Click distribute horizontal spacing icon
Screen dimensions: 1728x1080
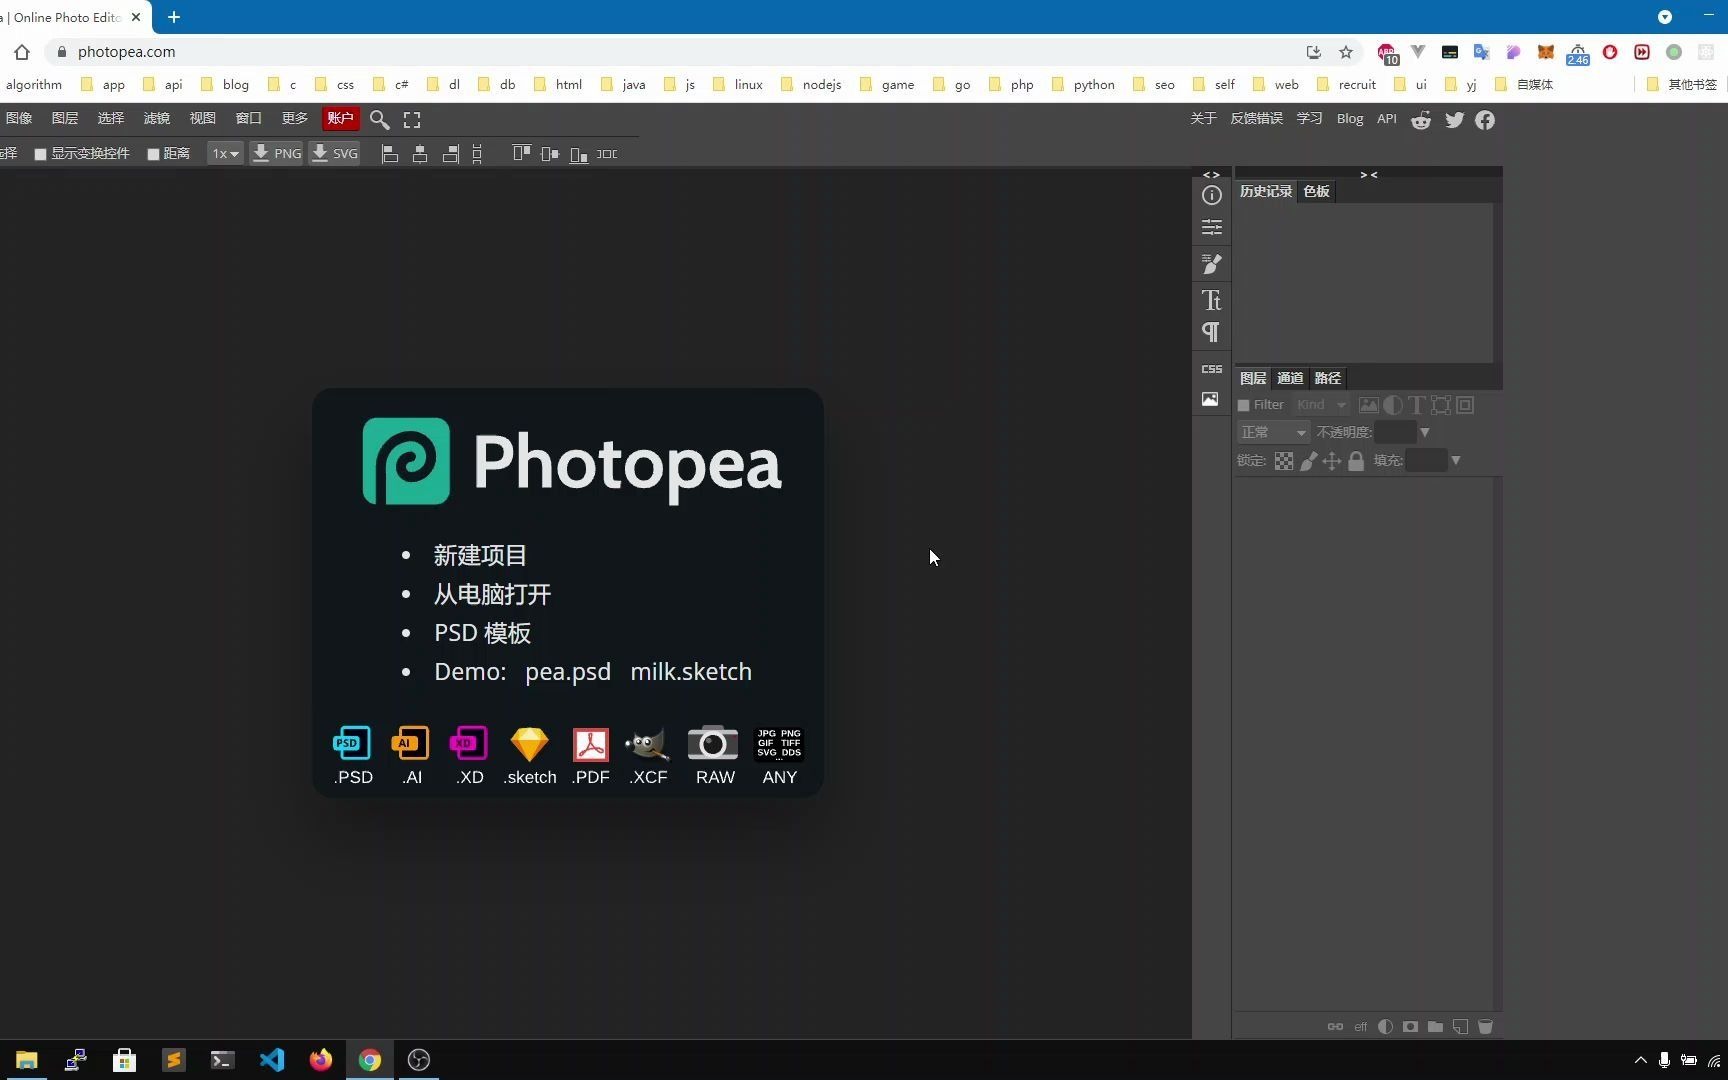(607, 154)
